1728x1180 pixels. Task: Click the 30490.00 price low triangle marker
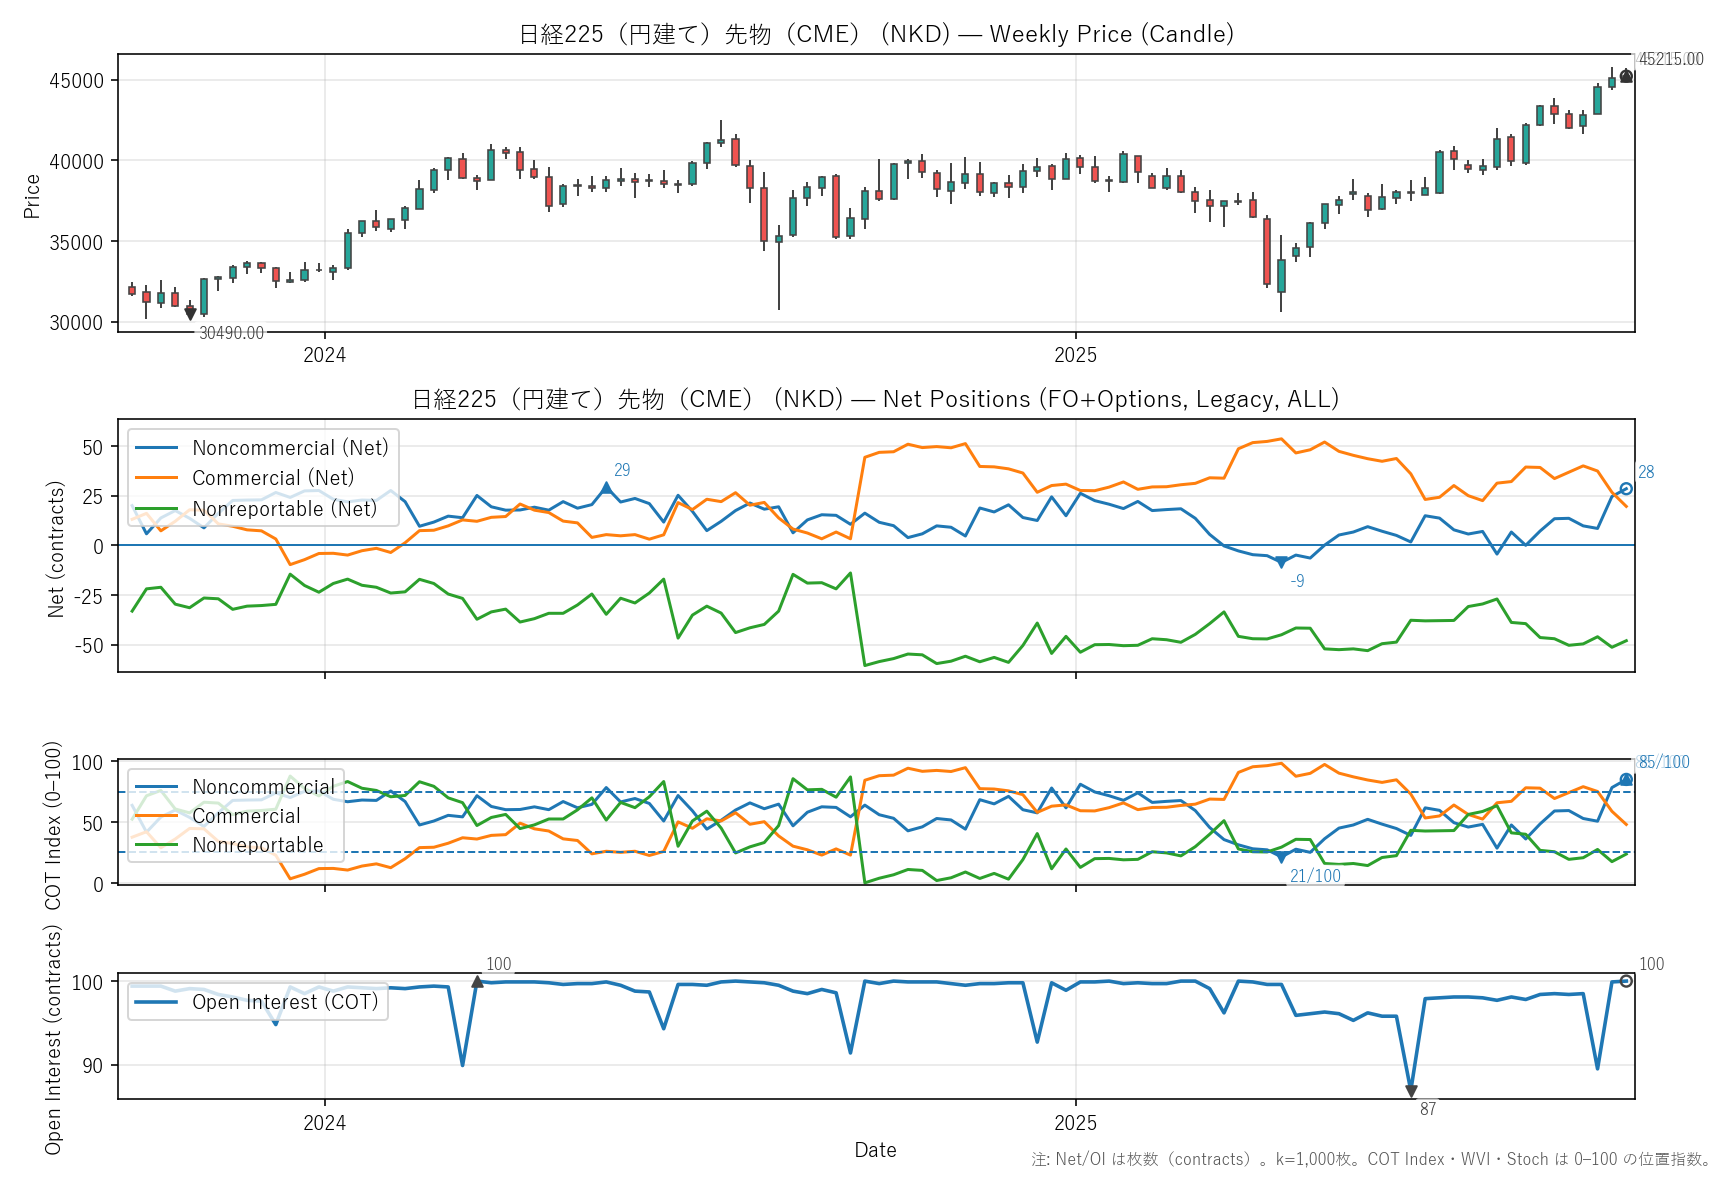click(190, 314)
